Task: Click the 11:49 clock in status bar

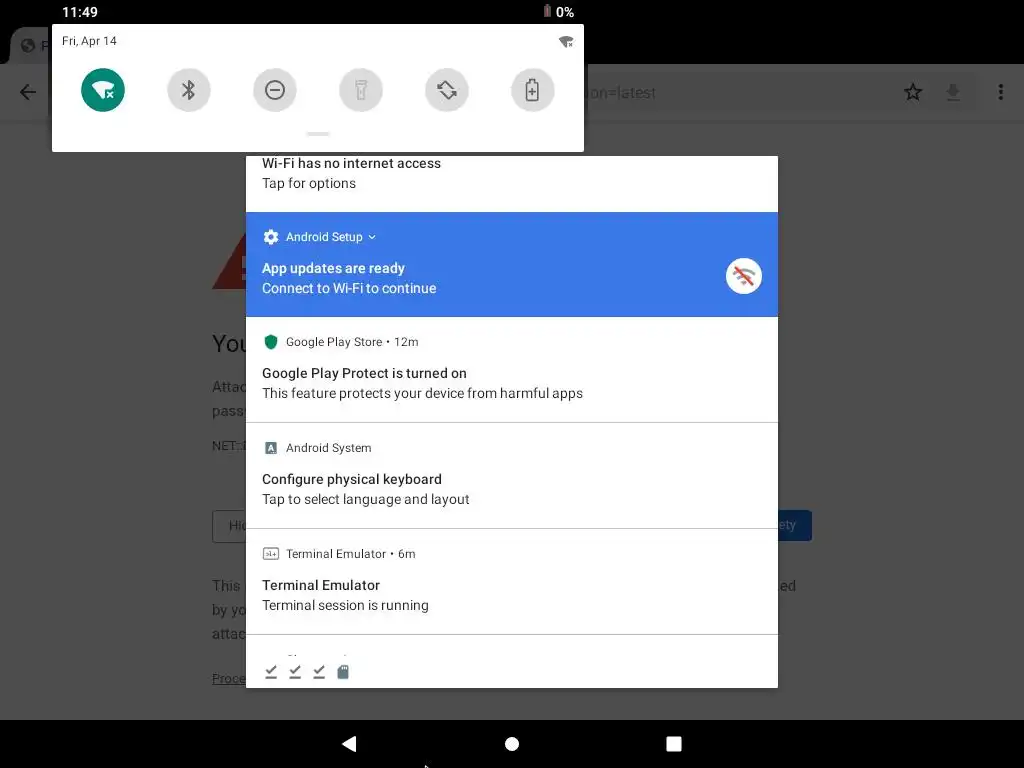Action: click(x=80, y=12)
